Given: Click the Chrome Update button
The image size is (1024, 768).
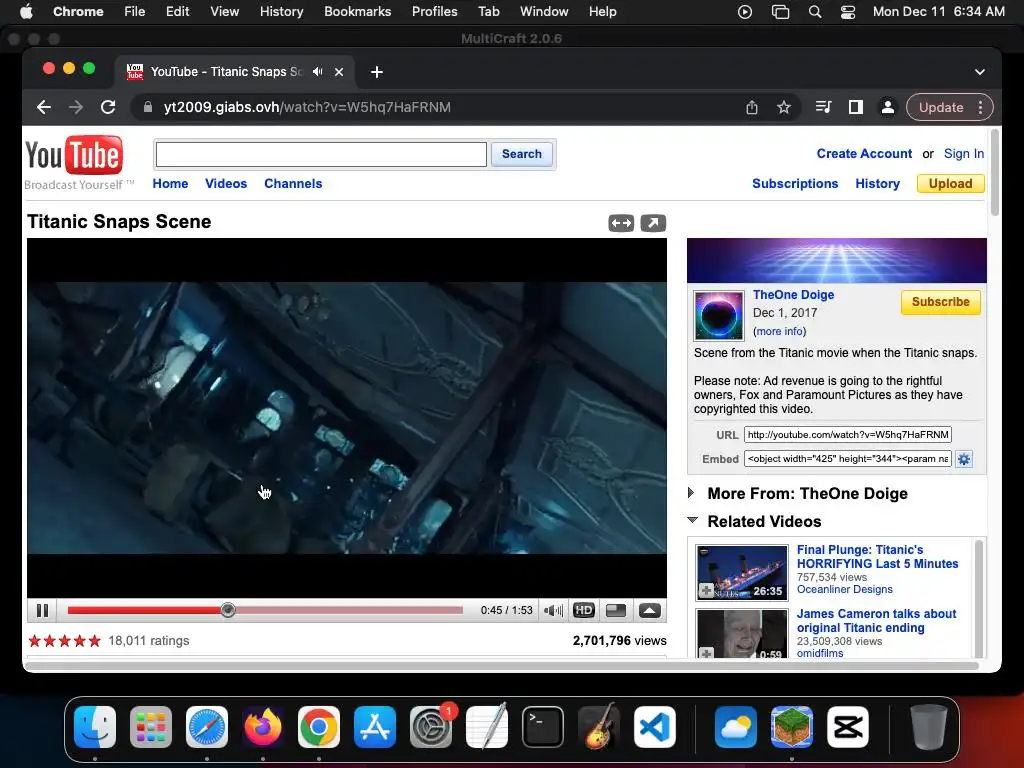Looking at the screenshot, I should point(941,107).
